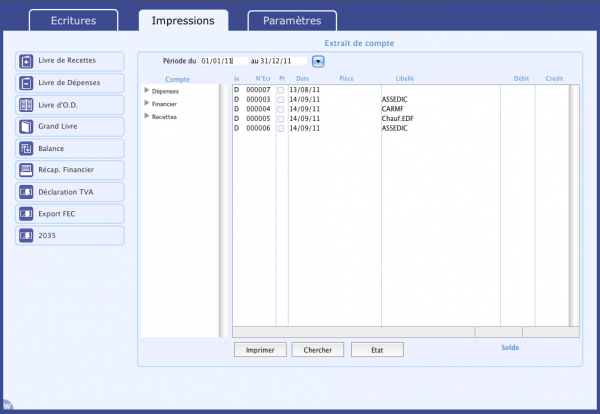Screen dimensions: 600x414
Task: Select the Chauf.EDF entry row
Action: (x=401, y=119)
